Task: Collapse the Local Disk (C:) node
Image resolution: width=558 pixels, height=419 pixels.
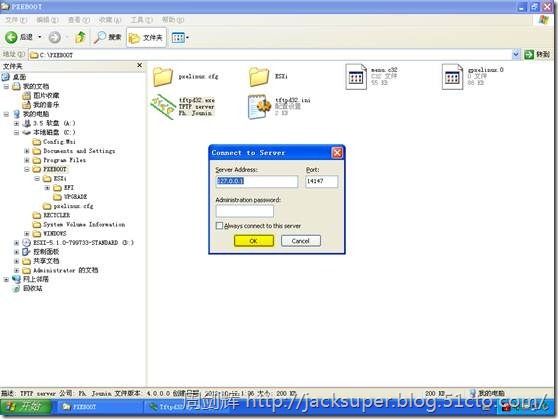Action: 16,132
